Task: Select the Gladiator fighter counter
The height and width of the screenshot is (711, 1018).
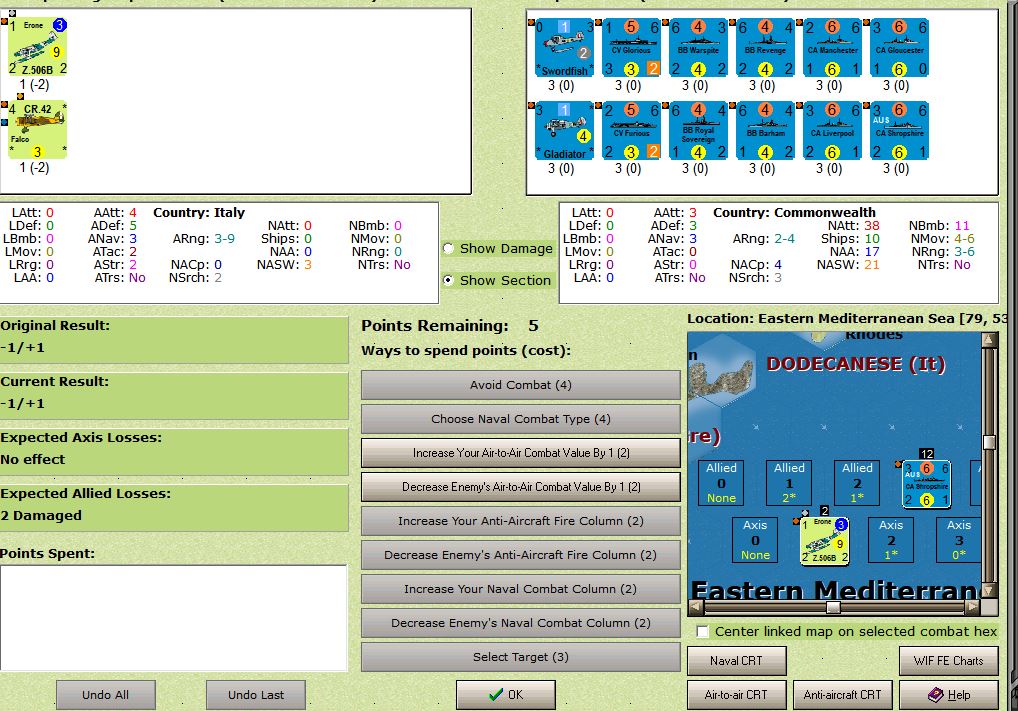Action: pos(564,130)
